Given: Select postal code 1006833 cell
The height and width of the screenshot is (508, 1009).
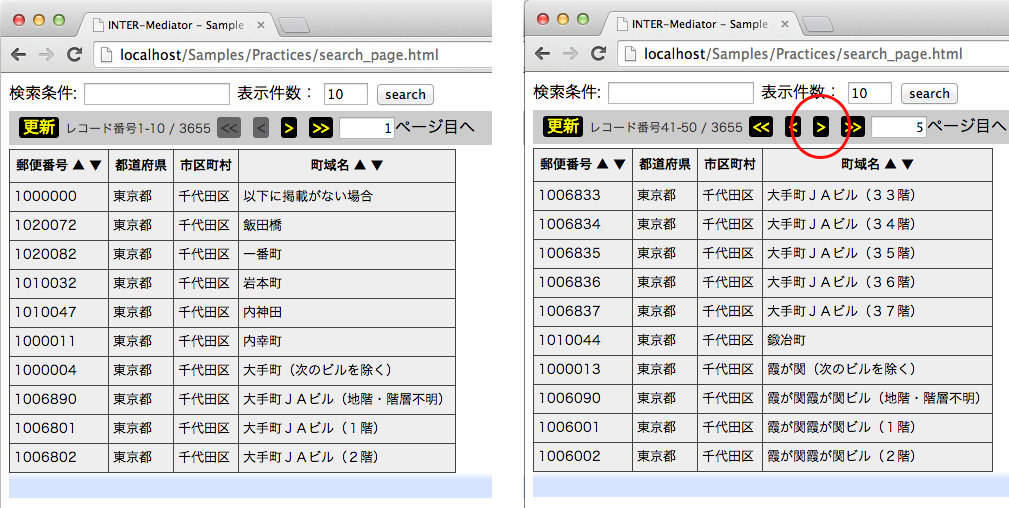Looking at the screenshot, I should point(583,195).
